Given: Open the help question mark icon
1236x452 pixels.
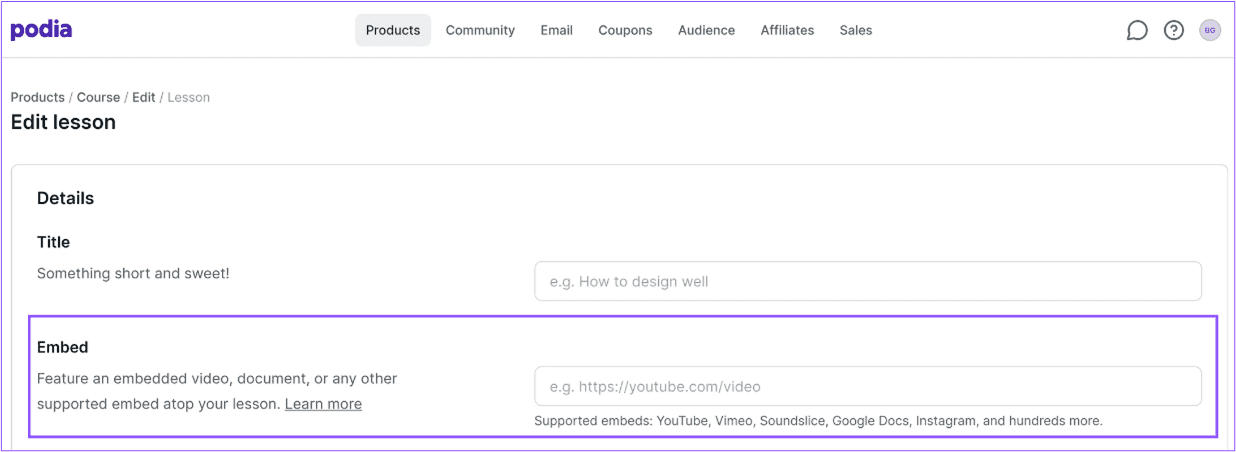Looking at the screenshot, I should (1174, 31).
